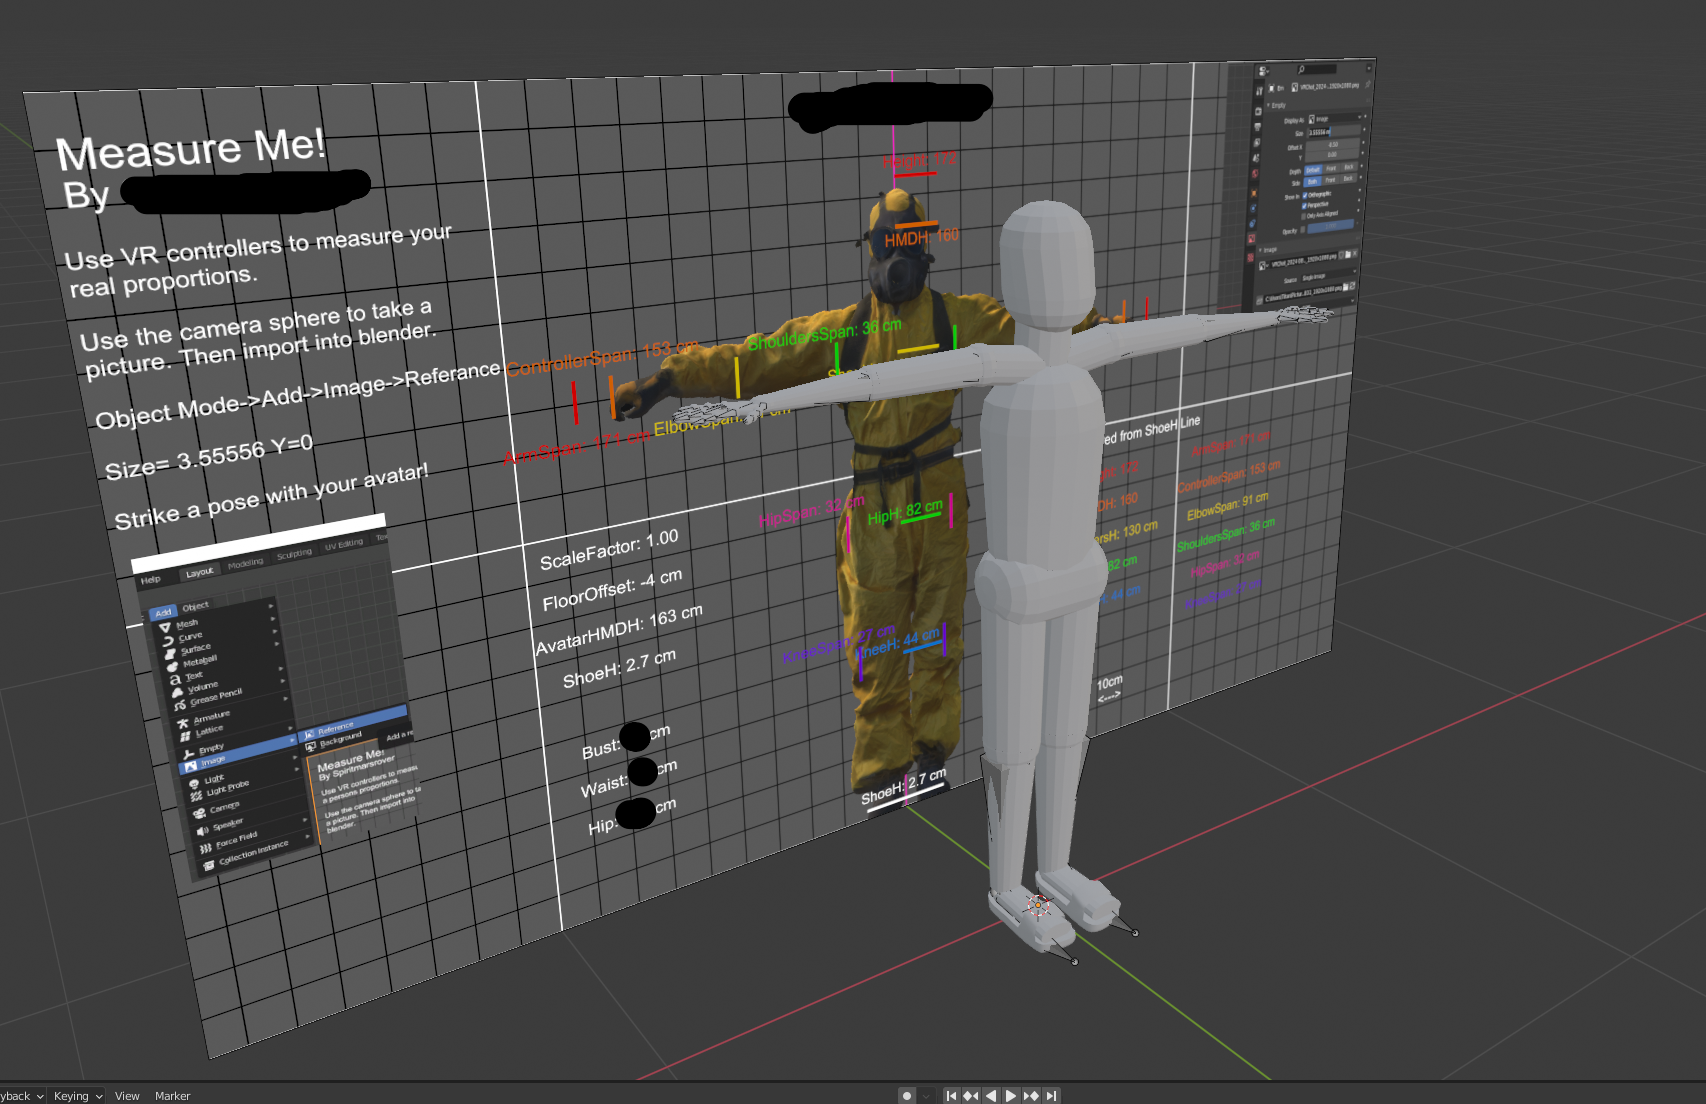Jump to the next keyframe
The image size is (1706, 1104).
point(1031,1096)
